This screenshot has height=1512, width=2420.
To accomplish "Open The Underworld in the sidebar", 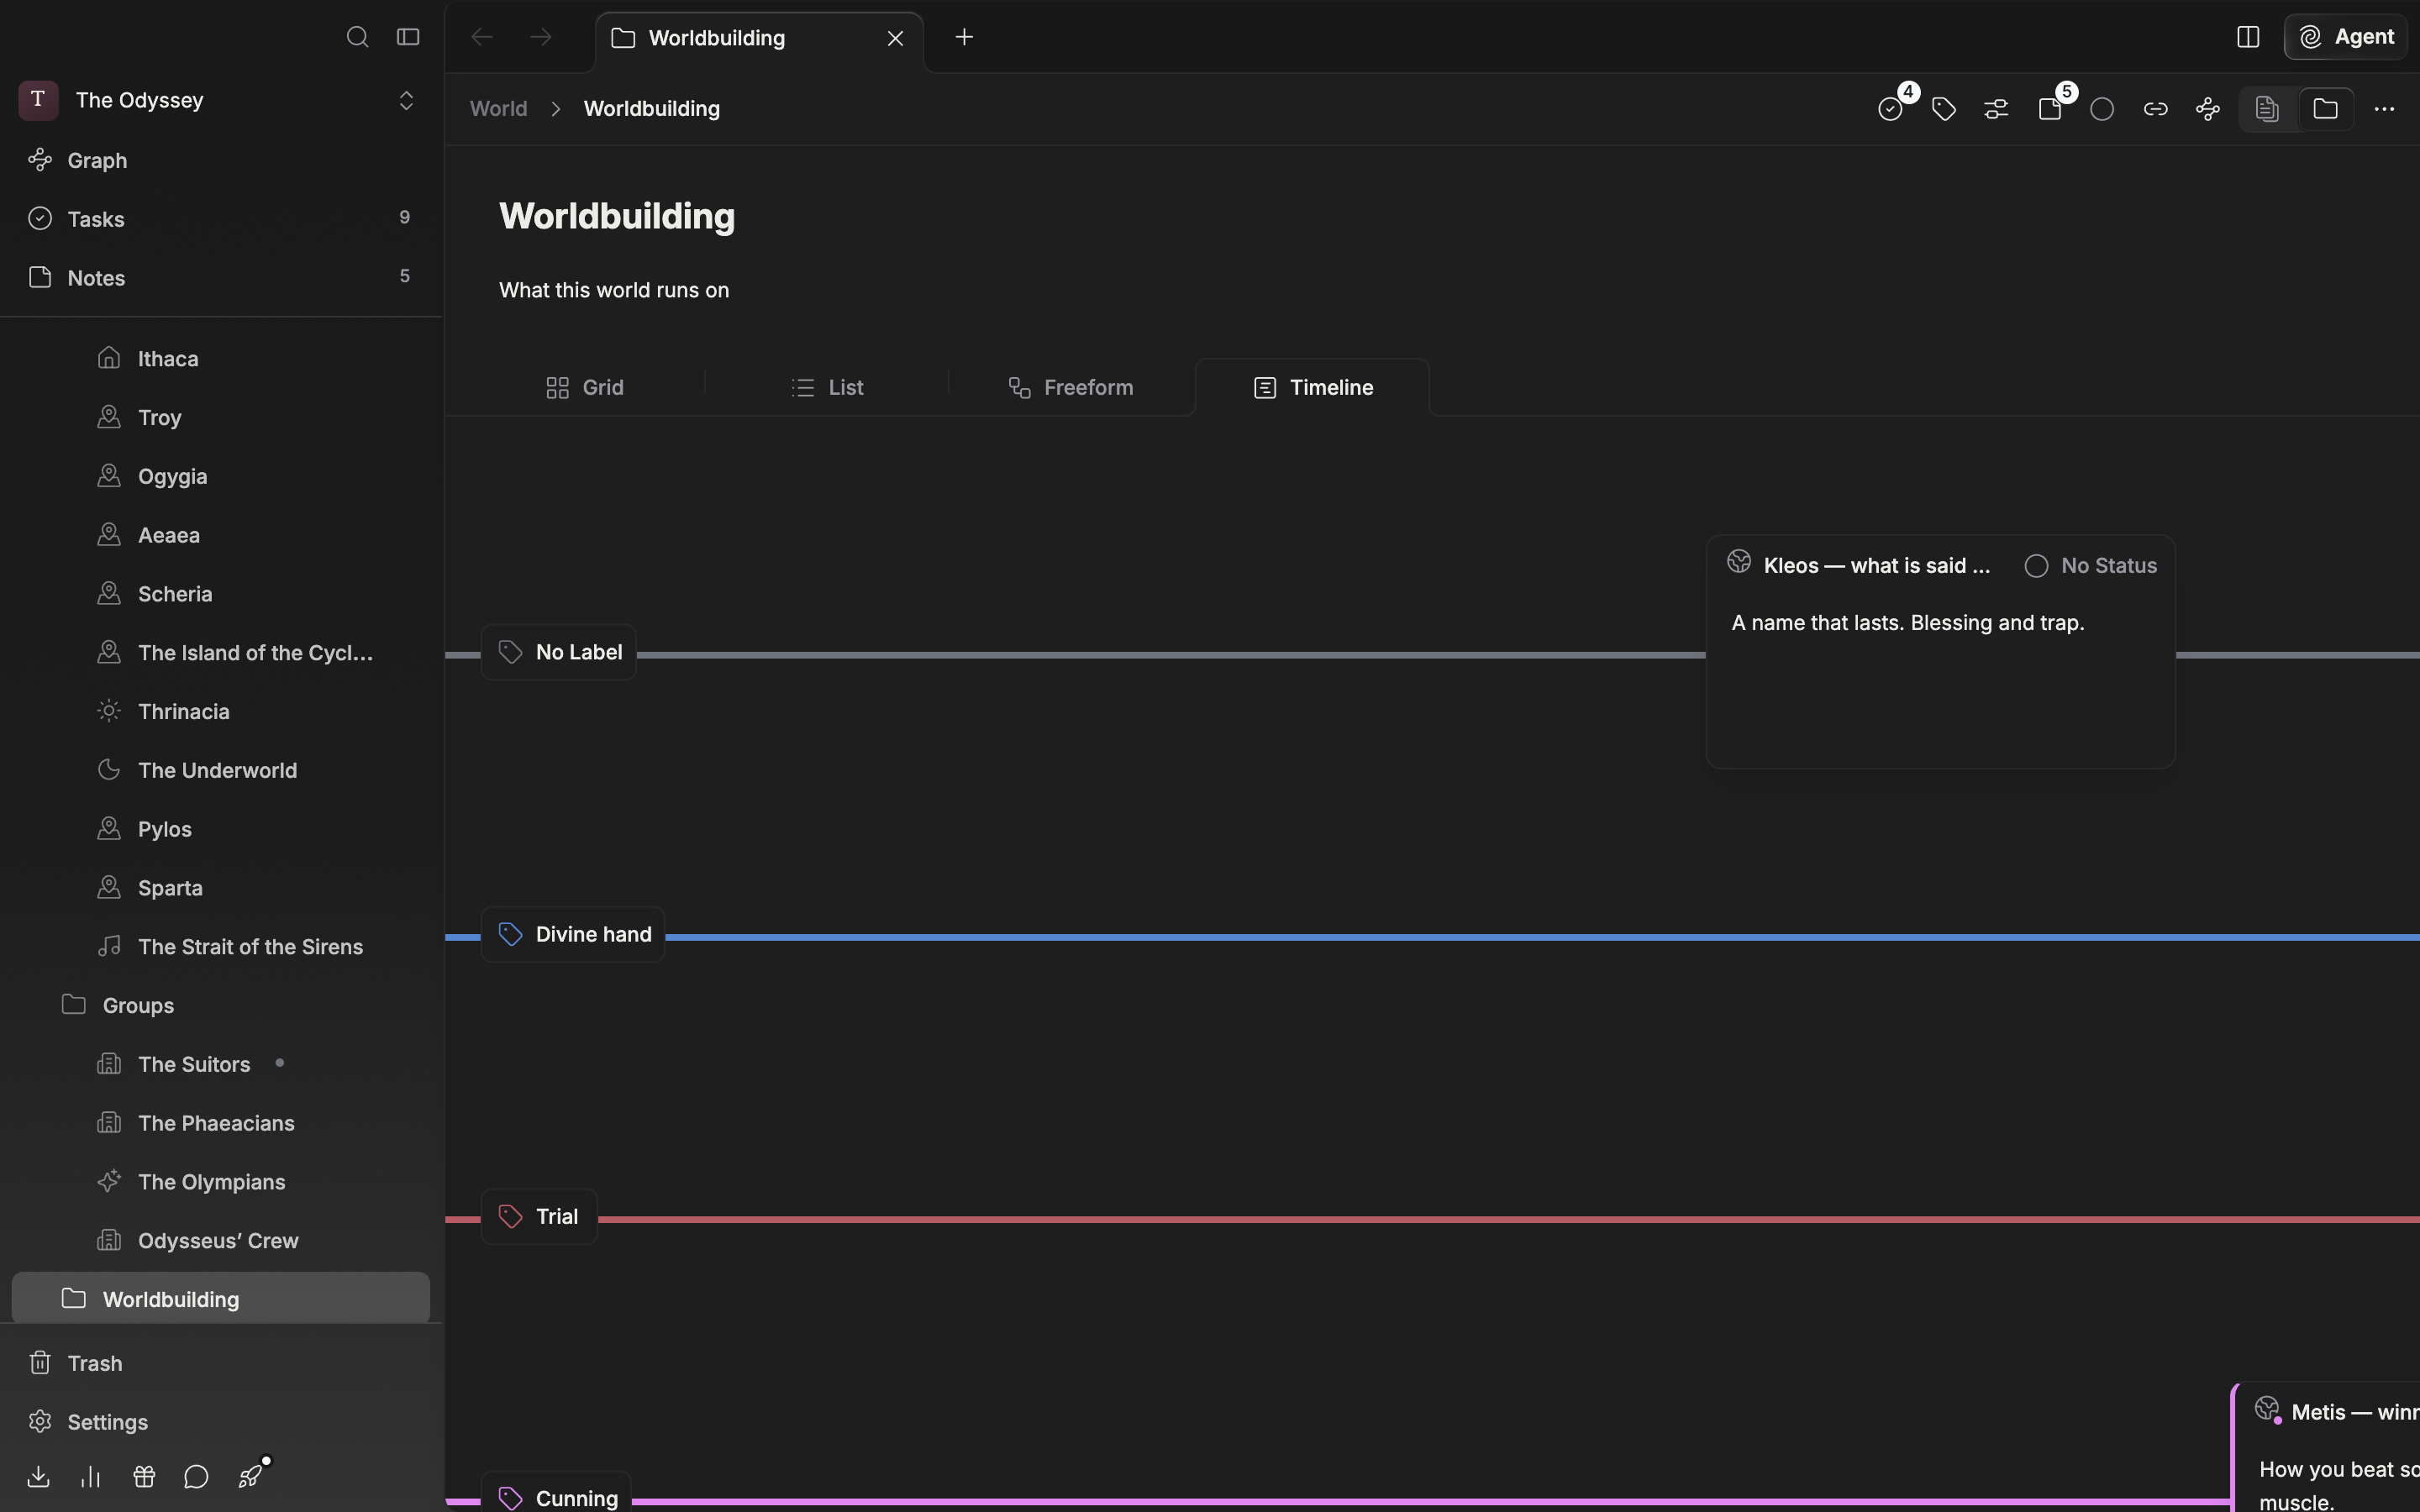I will point(221,770).
